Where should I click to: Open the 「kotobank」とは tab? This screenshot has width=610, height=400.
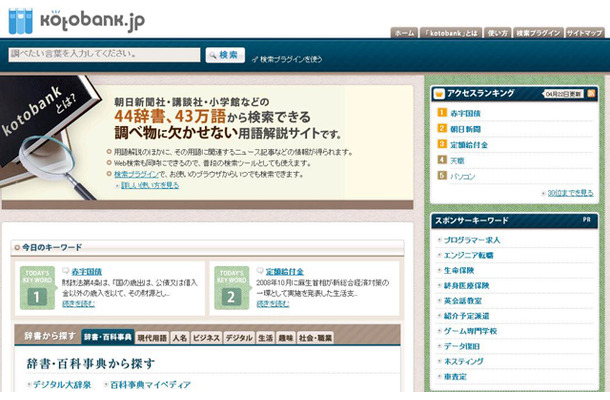point(451,33)
